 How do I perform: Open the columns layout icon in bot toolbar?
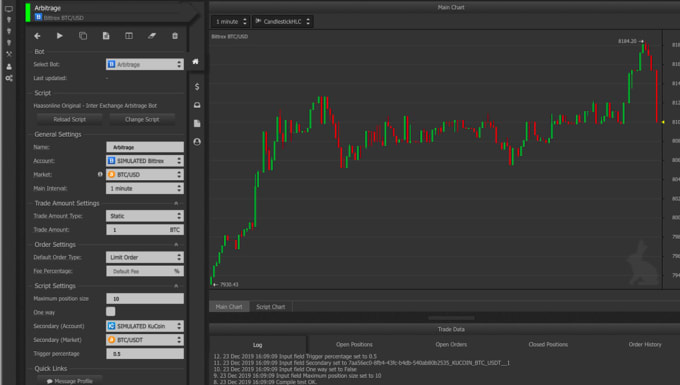click(129, 36)
